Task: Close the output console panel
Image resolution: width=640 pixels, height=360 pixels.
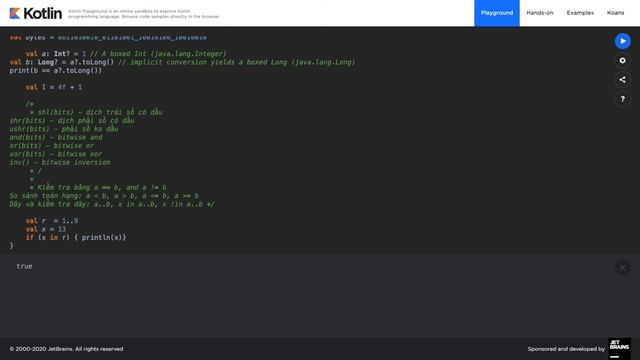Action: point(622,268)
